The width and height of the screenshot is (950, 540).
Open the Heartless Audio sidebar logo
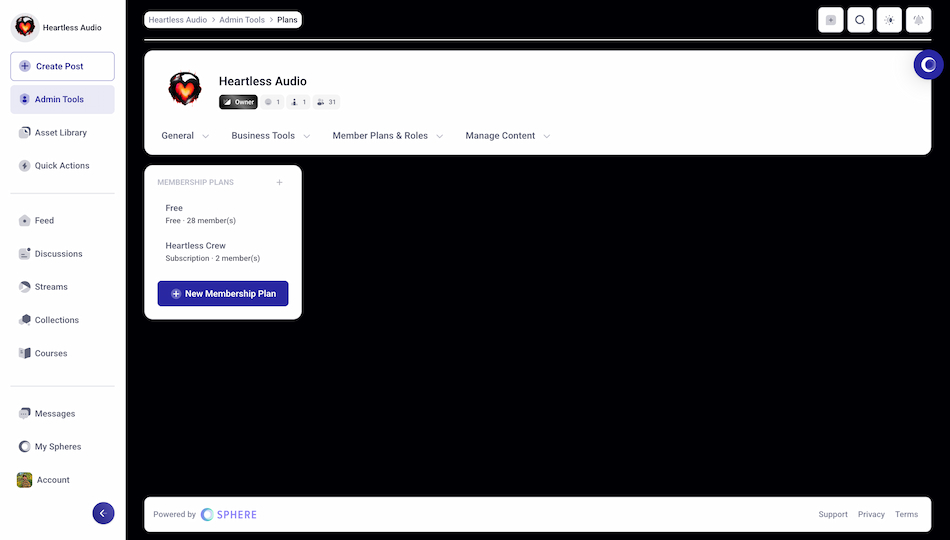click(x=25, y=27)
